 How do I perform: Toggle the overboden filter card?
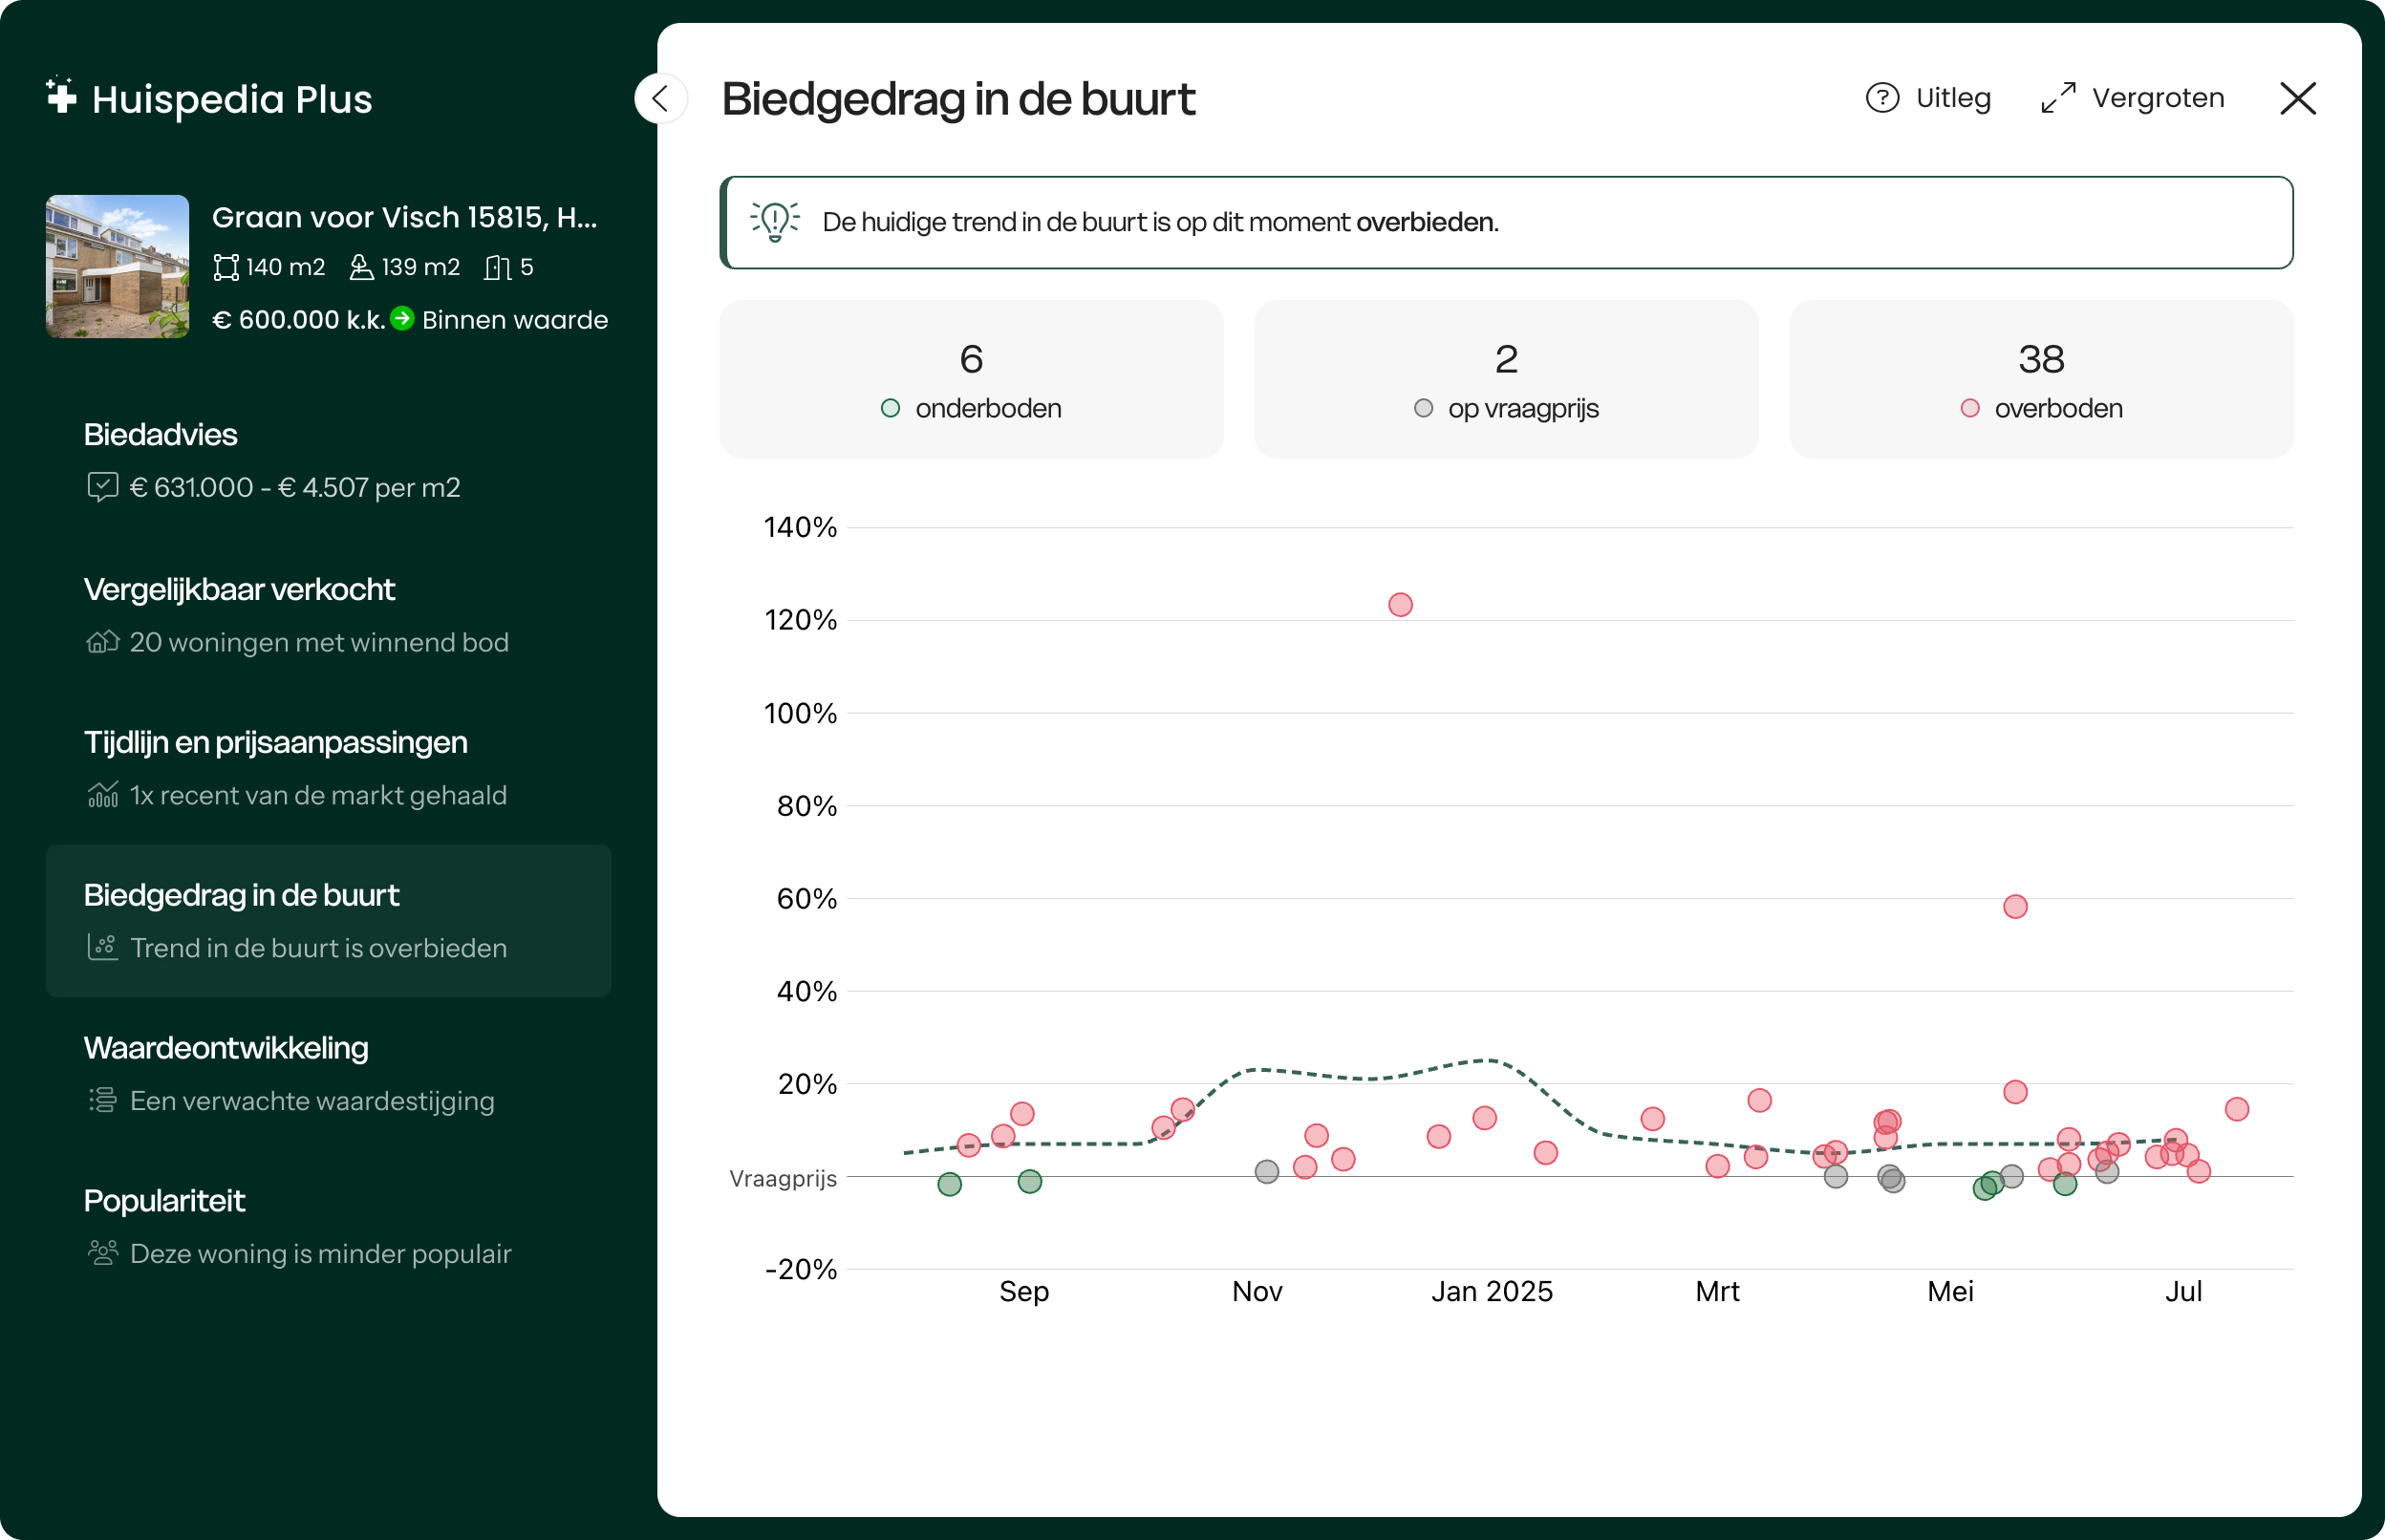2041,379
